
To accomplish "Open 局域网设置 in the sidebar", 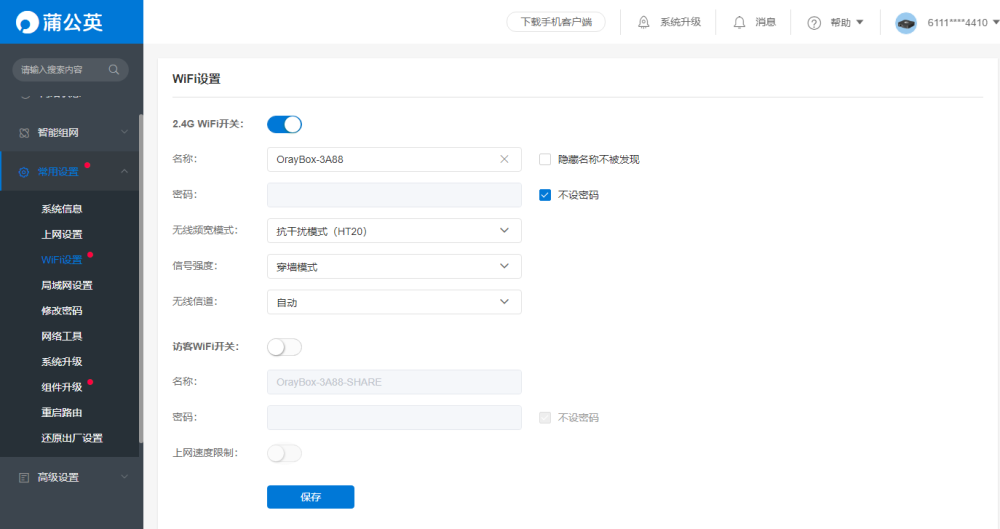I will 67,285.
